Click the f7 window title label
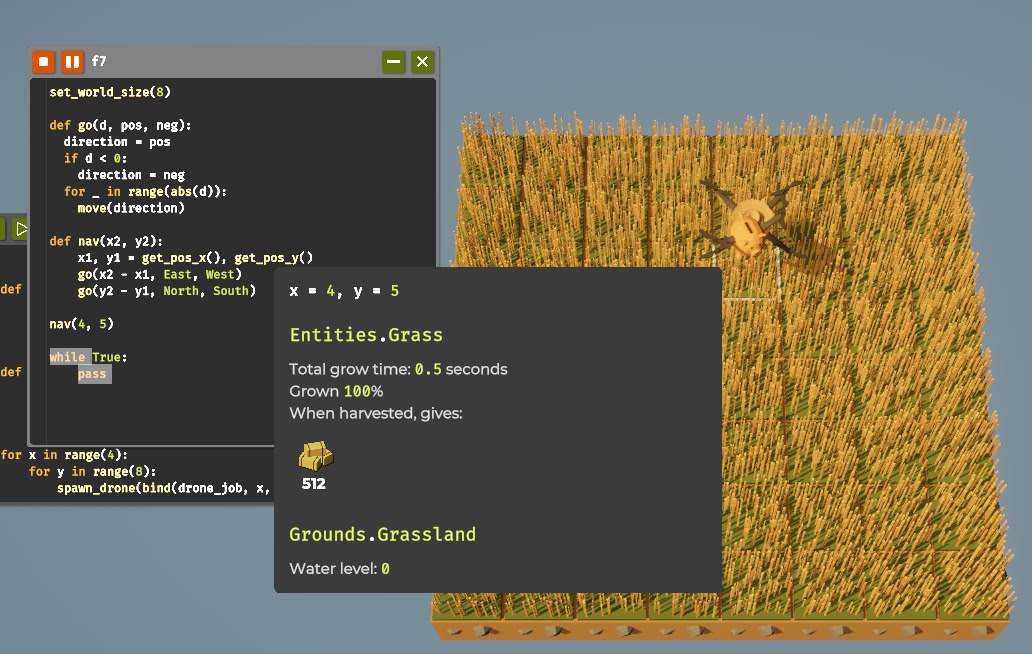 coord(99,62)
